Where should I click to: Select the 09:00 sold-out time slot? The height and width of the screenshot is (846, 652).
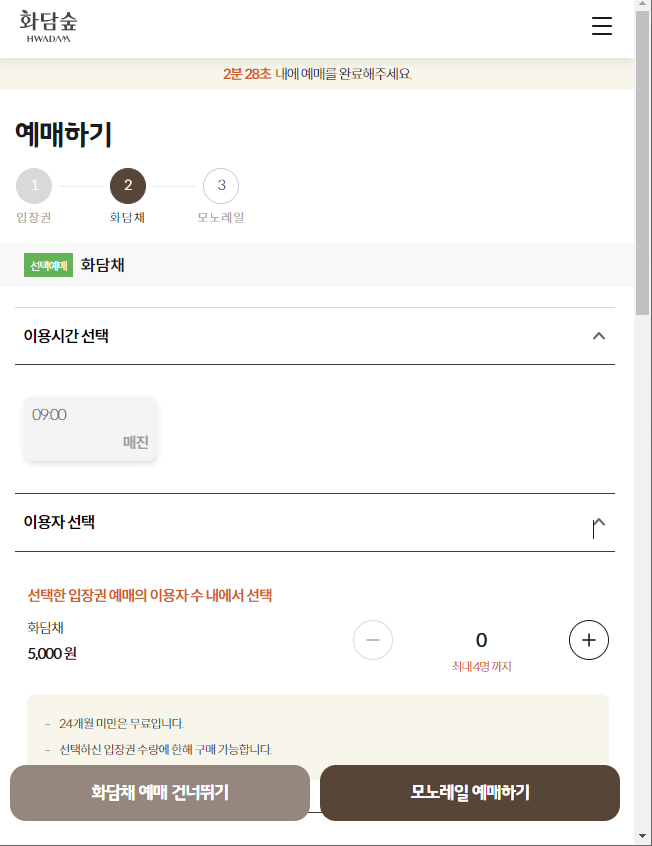click(90, 428)
